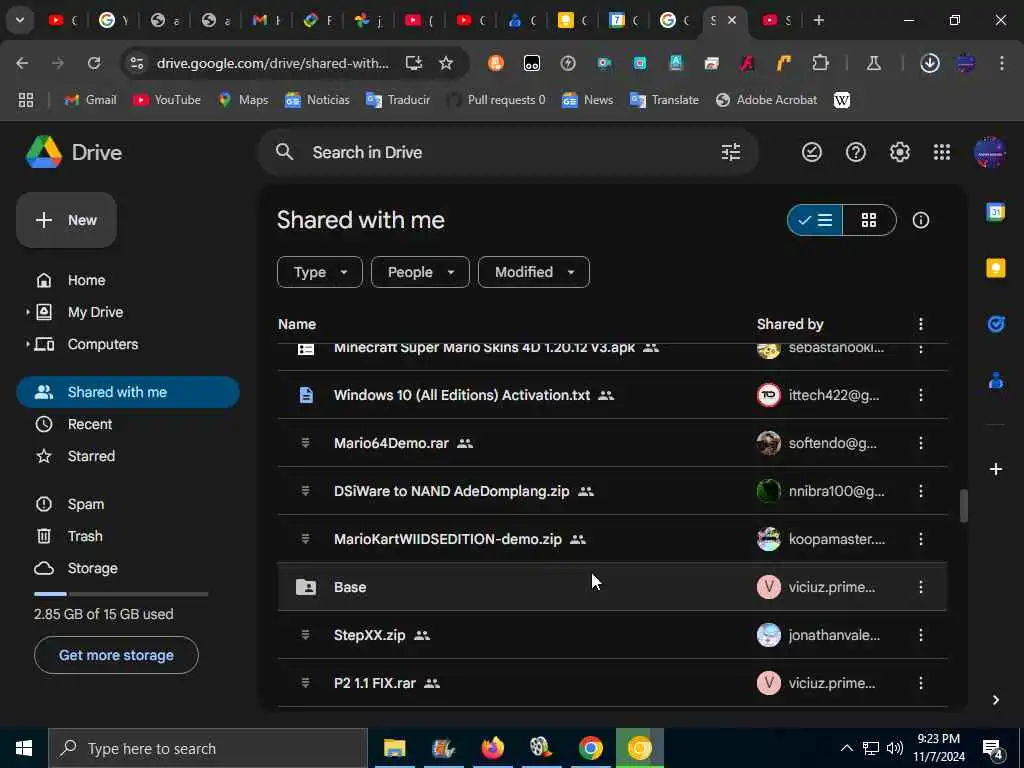Open the Help question mark icon
This screenshot has height=768, width=1024.
pos(856,152)
